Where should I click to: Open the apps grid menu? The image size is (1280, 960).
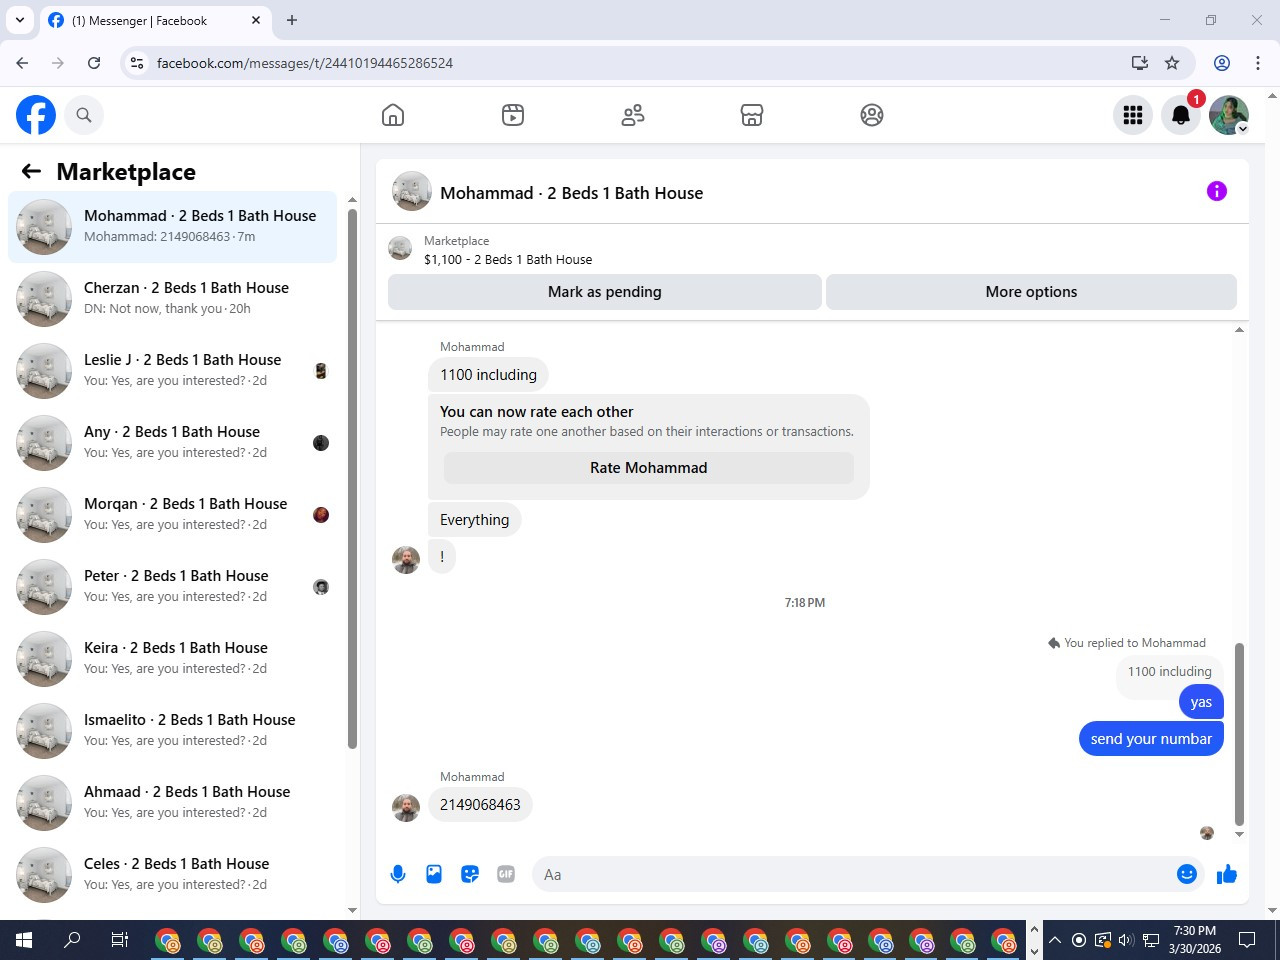tap(1133, 115)
